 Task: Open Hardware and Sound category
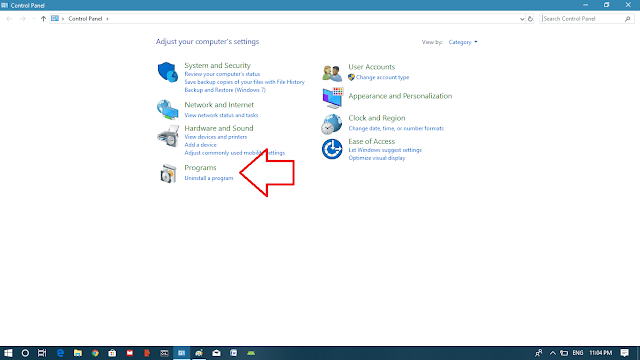point(219,128)
